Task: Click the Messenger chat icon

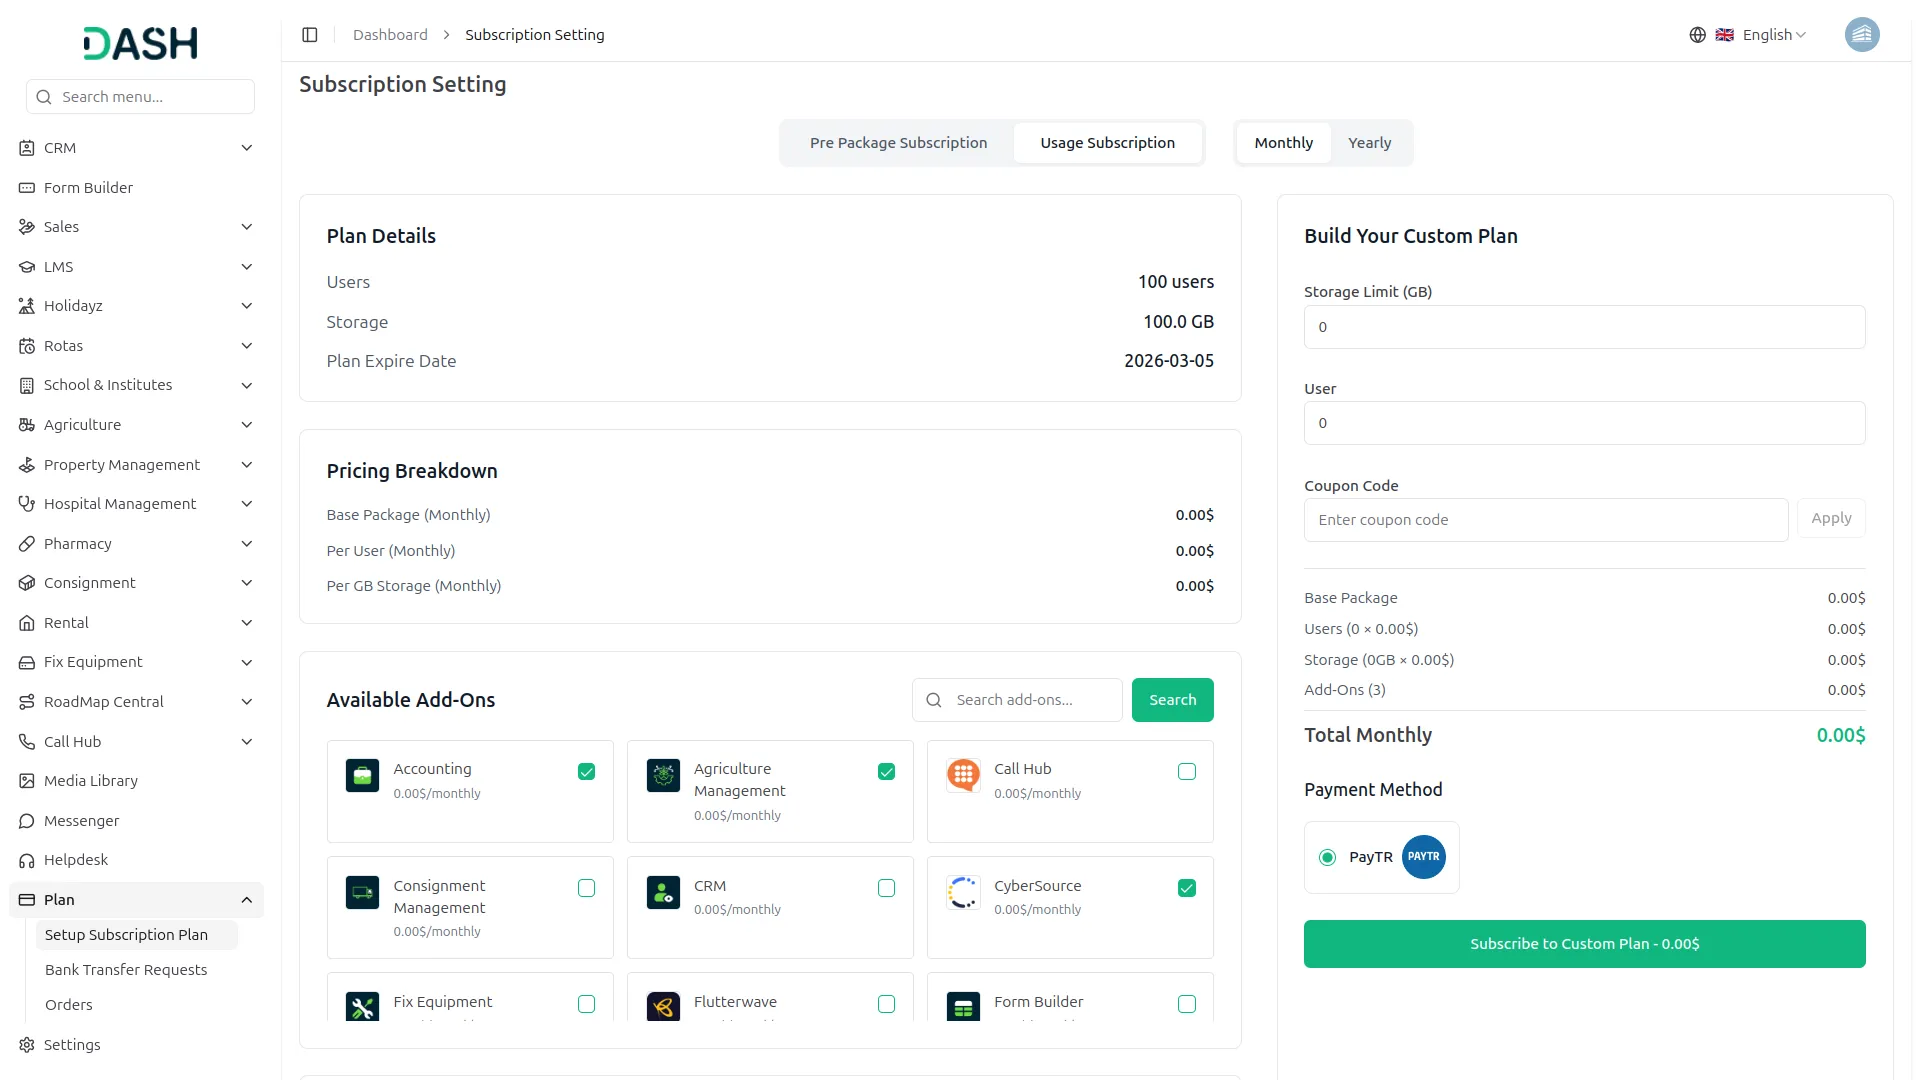Action: tap(27, 821)
